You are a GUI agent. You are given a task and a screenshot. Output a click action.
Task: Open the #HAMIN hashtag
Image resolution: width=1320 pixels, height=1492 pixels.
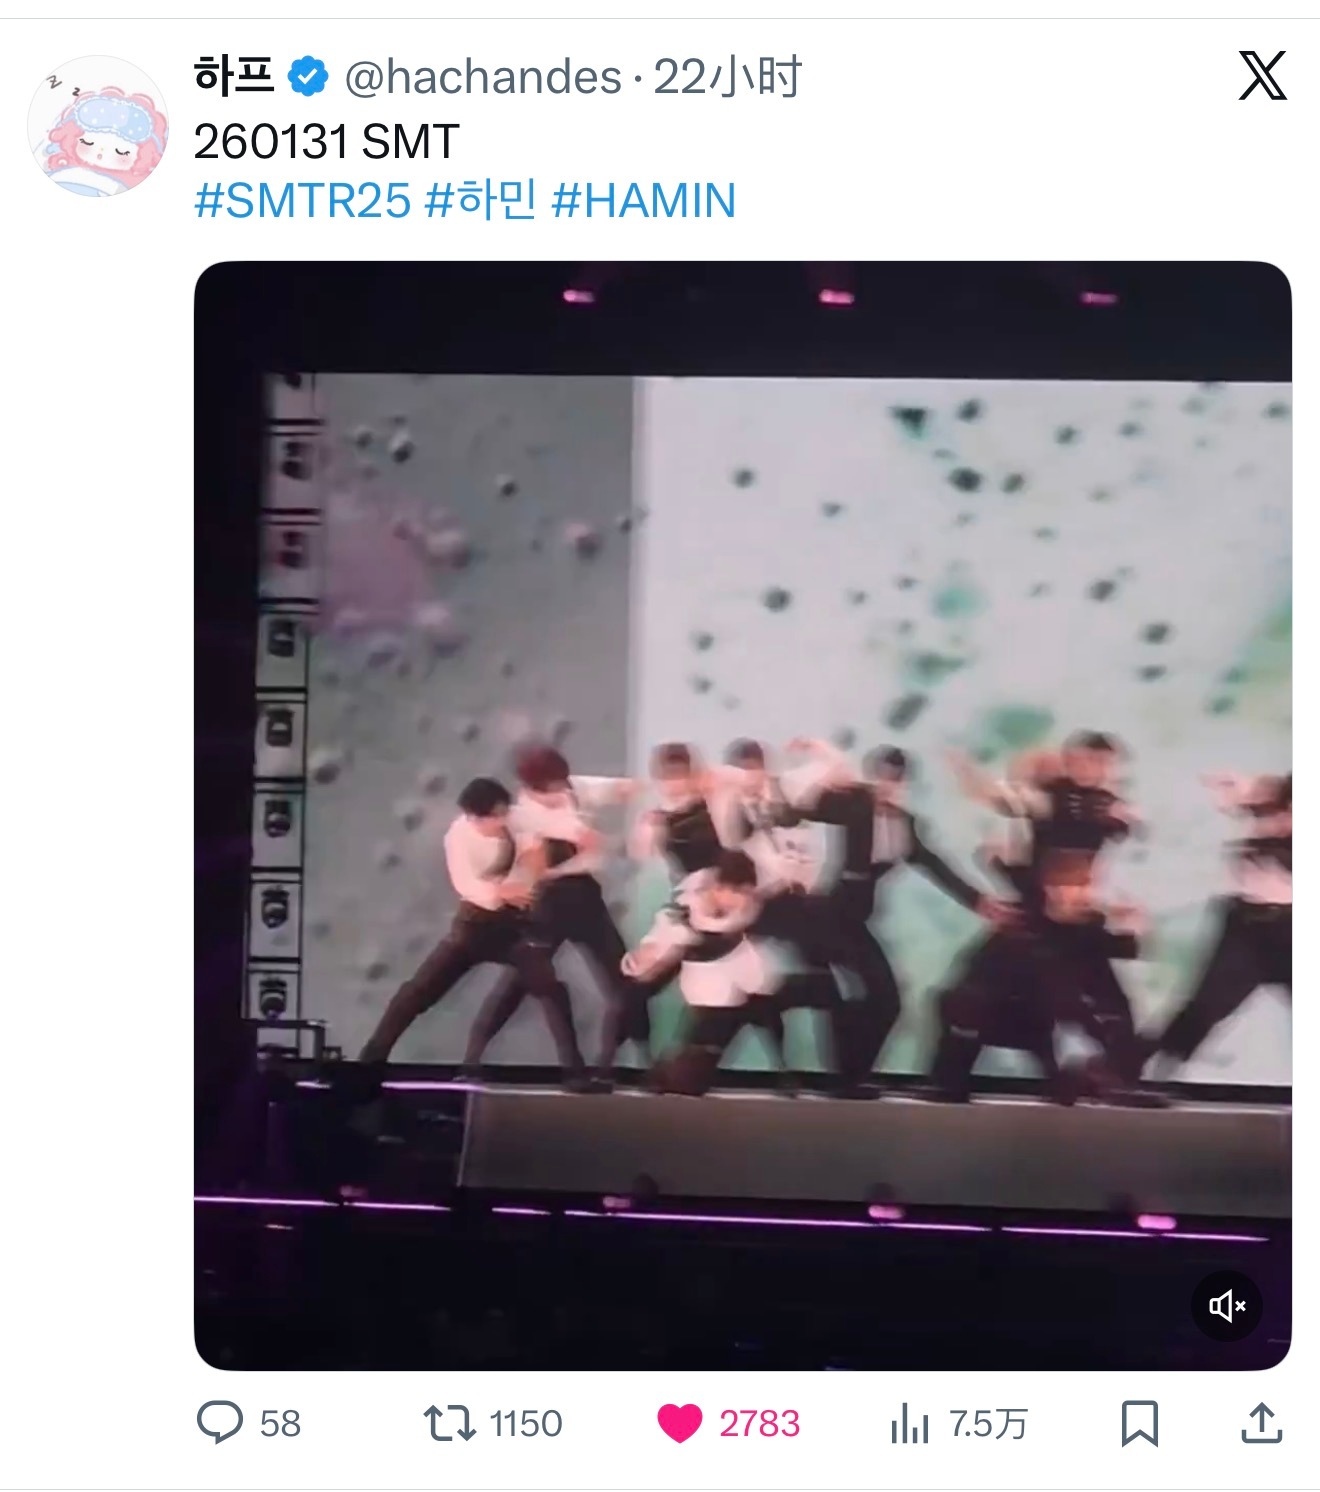click(644, 200)
